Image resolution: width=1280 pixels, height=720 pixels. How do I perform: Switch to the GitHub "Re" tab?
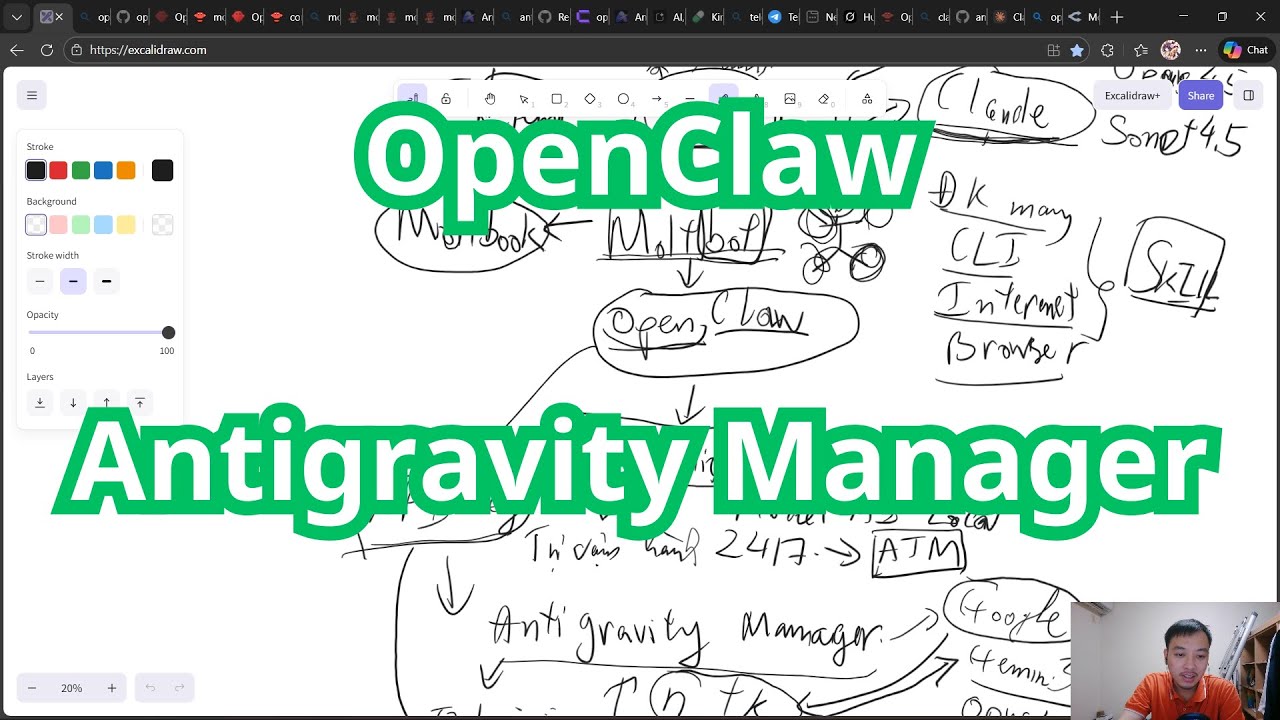click(553, 17)
